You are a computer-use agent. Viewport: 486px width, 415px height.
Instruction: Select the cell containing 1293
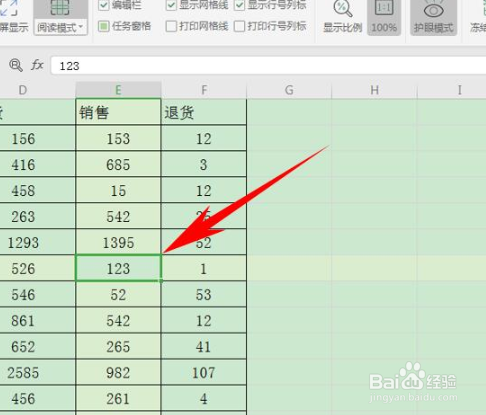37,242
